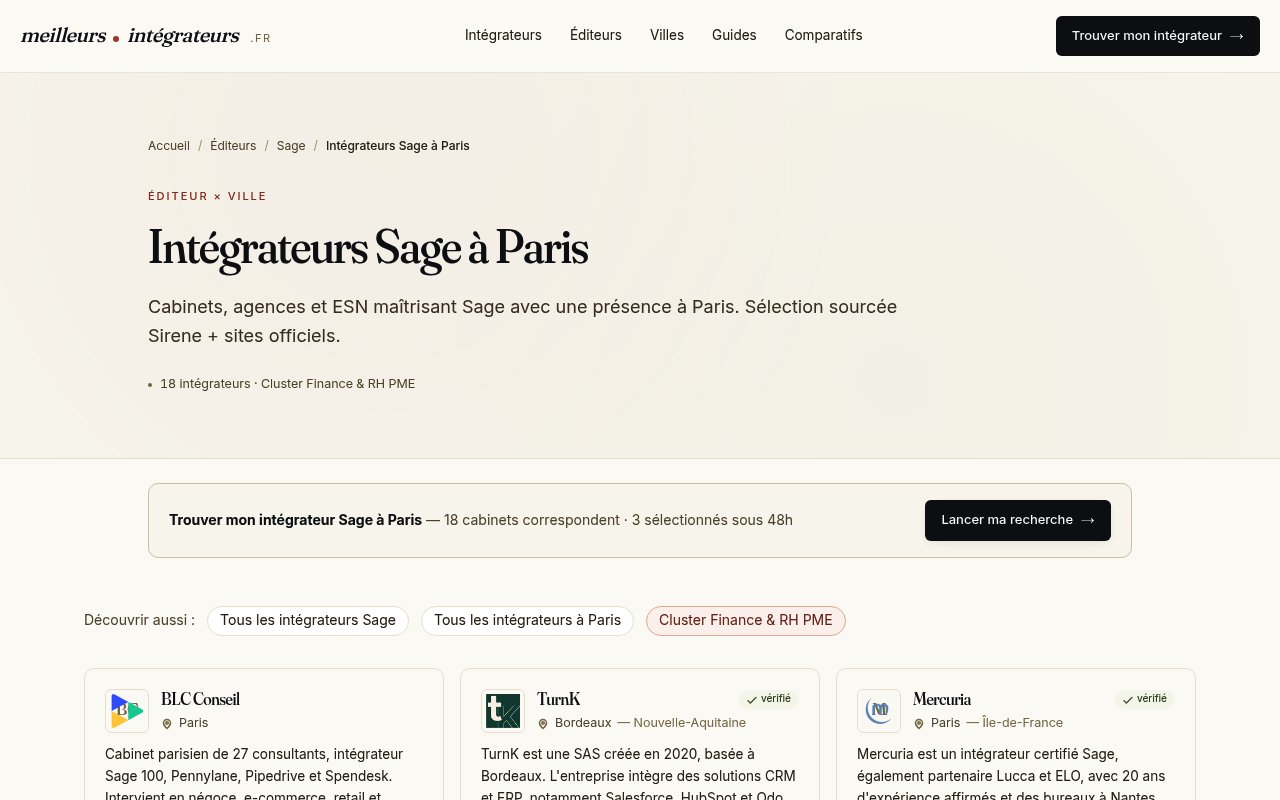The width and height of the screenshot is (1280, 800).
Task: Open the Villes menu item
Action: tap(667, 35)
